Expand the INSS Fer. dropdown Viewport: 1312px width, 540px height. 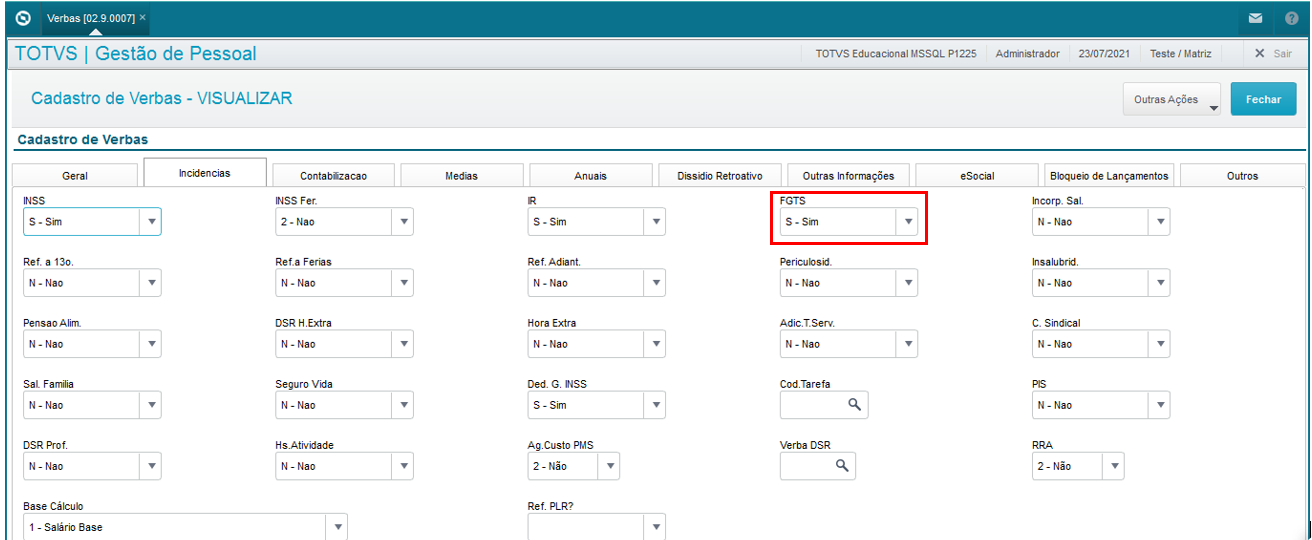pyautogui.click(x=404, y=222)
